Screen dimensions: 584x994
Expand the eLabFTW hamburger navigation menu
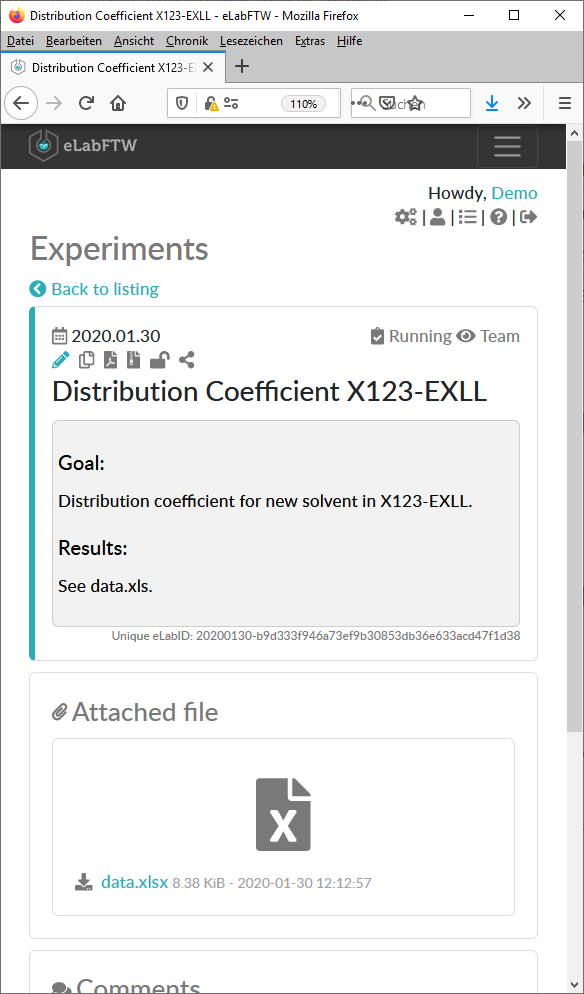[x=507, y=146]
